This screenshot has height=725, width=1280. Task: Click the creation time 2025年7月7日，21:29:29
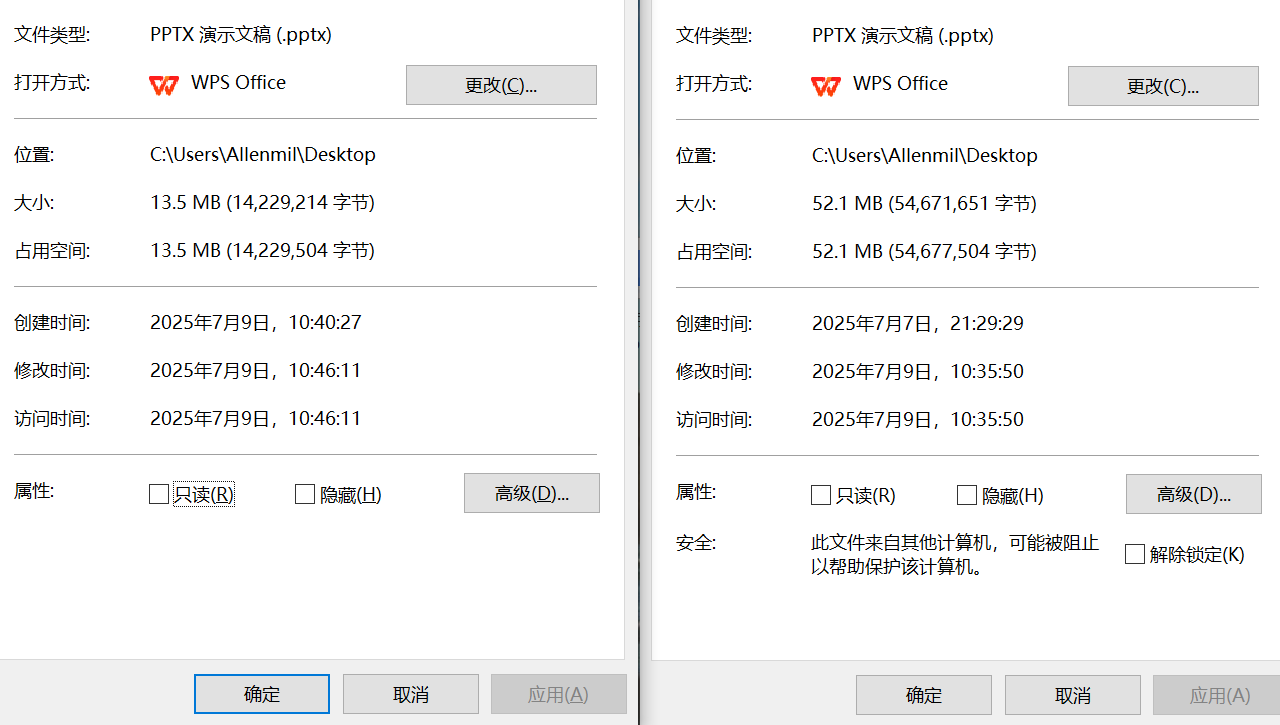918,324
